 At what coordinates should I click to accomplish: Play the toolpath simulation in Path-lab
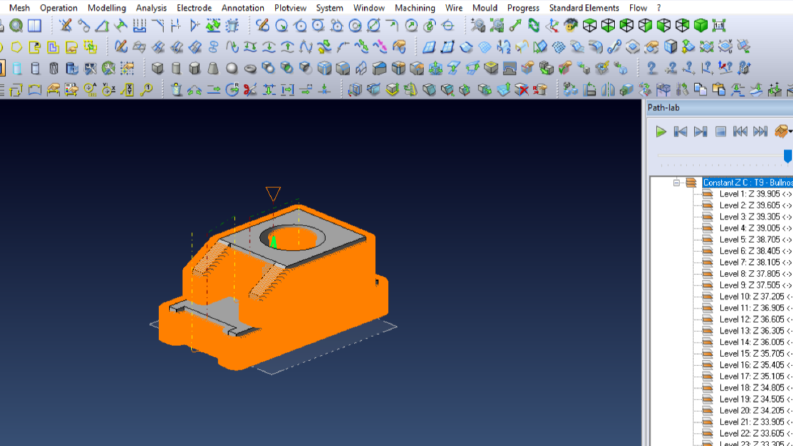pyautogui.click(x=660, y=131)
